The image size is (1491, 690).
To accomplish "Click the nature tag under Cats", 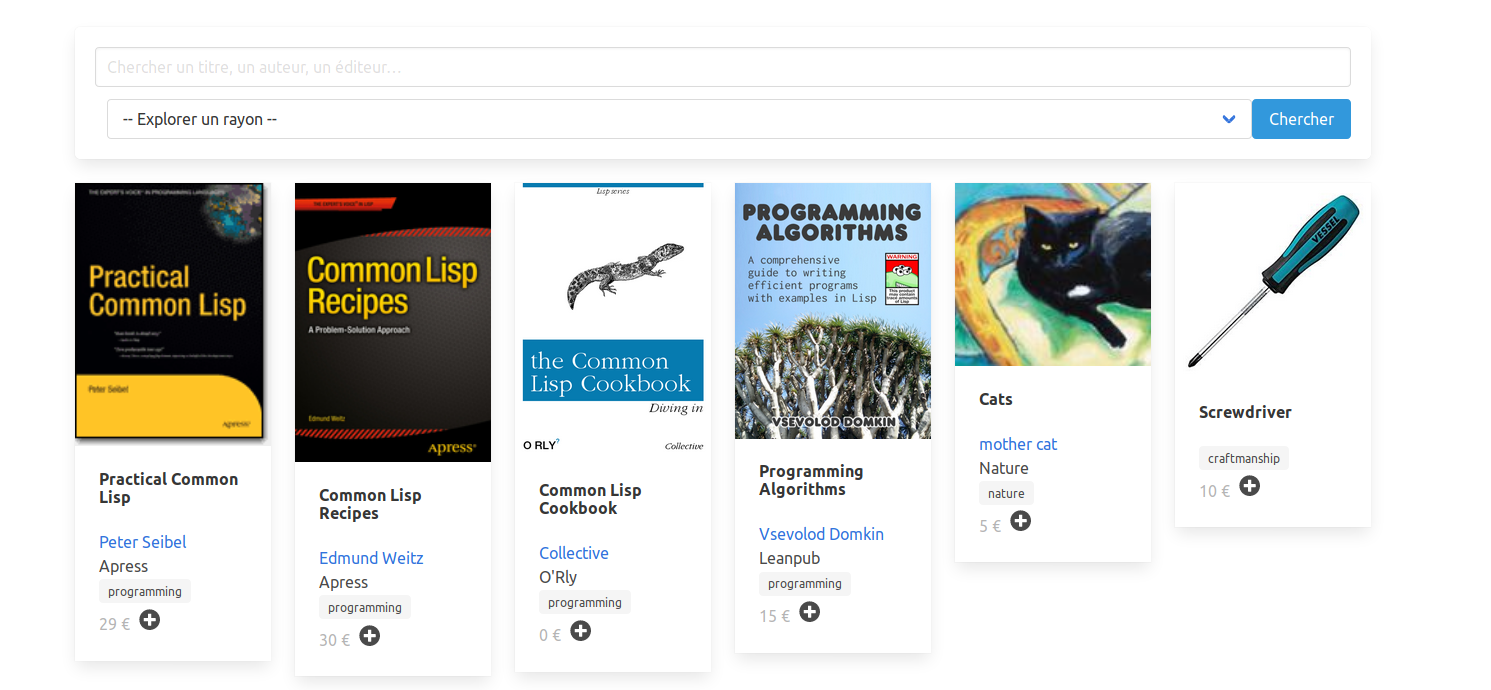I will (x=1006, y=494).
